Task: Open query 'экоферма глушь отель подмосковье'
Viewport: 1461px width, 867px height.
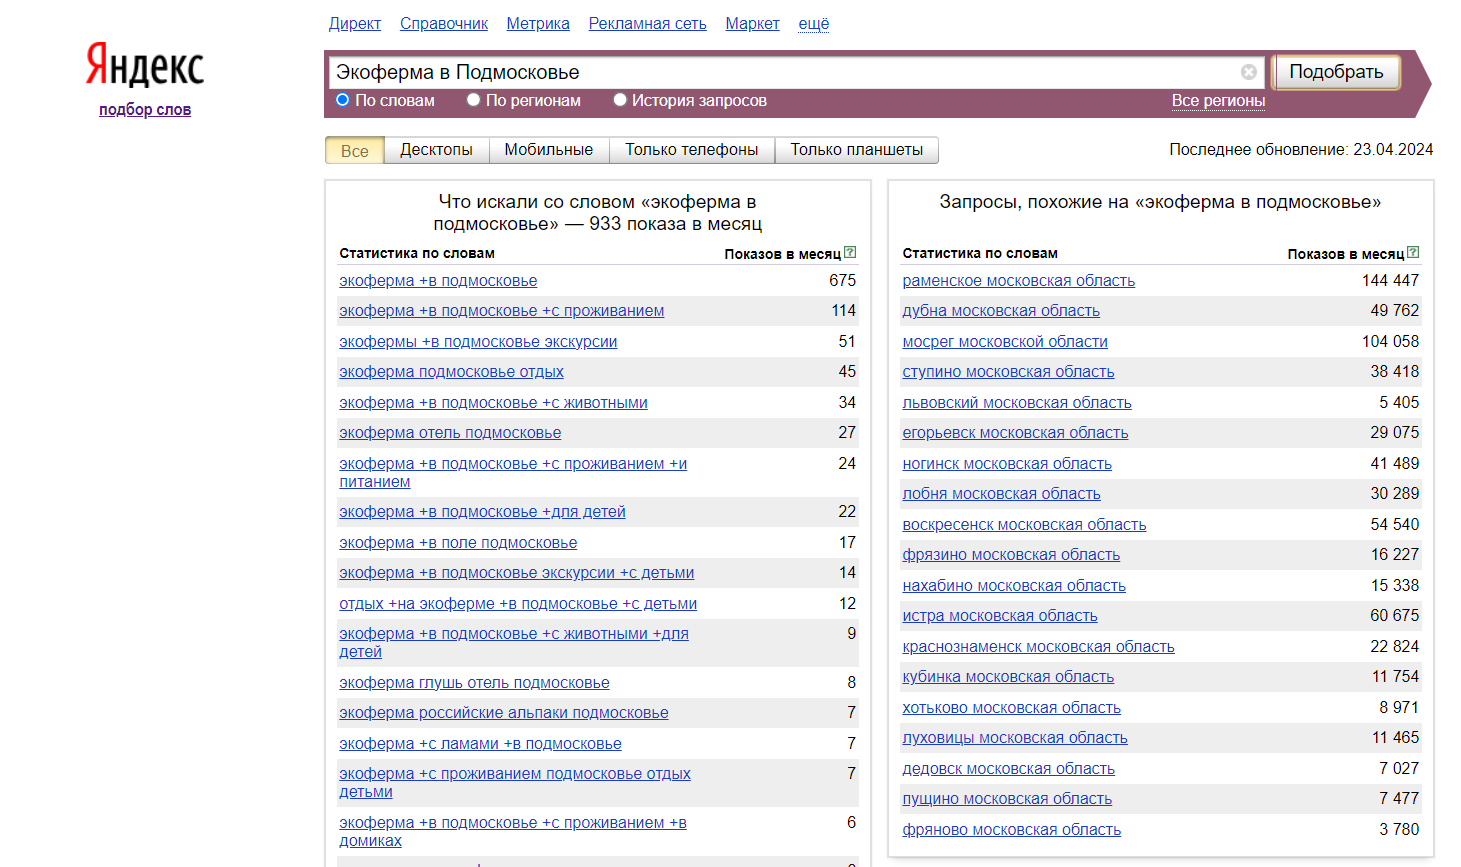Action: click(474, 683)
